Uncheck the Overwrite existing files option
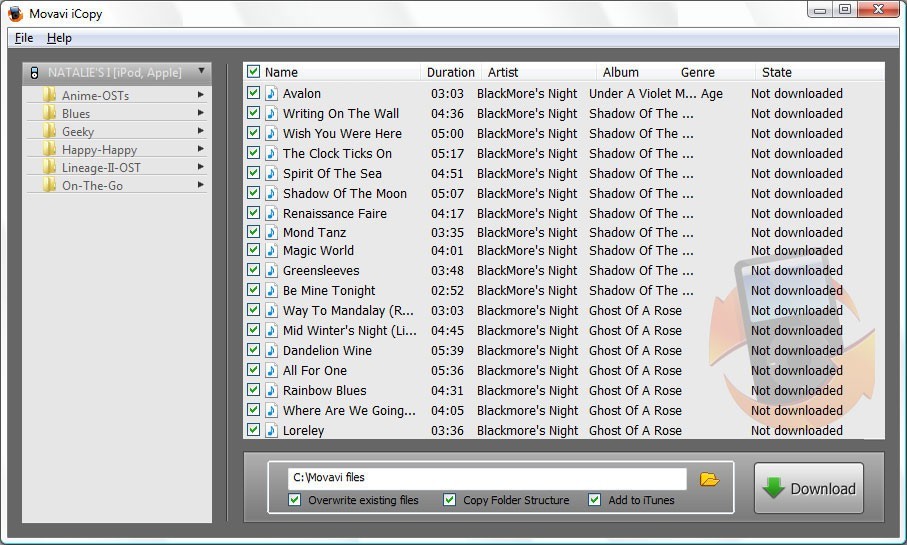This screenshot has height=545, width=907. tap(294, 499)
